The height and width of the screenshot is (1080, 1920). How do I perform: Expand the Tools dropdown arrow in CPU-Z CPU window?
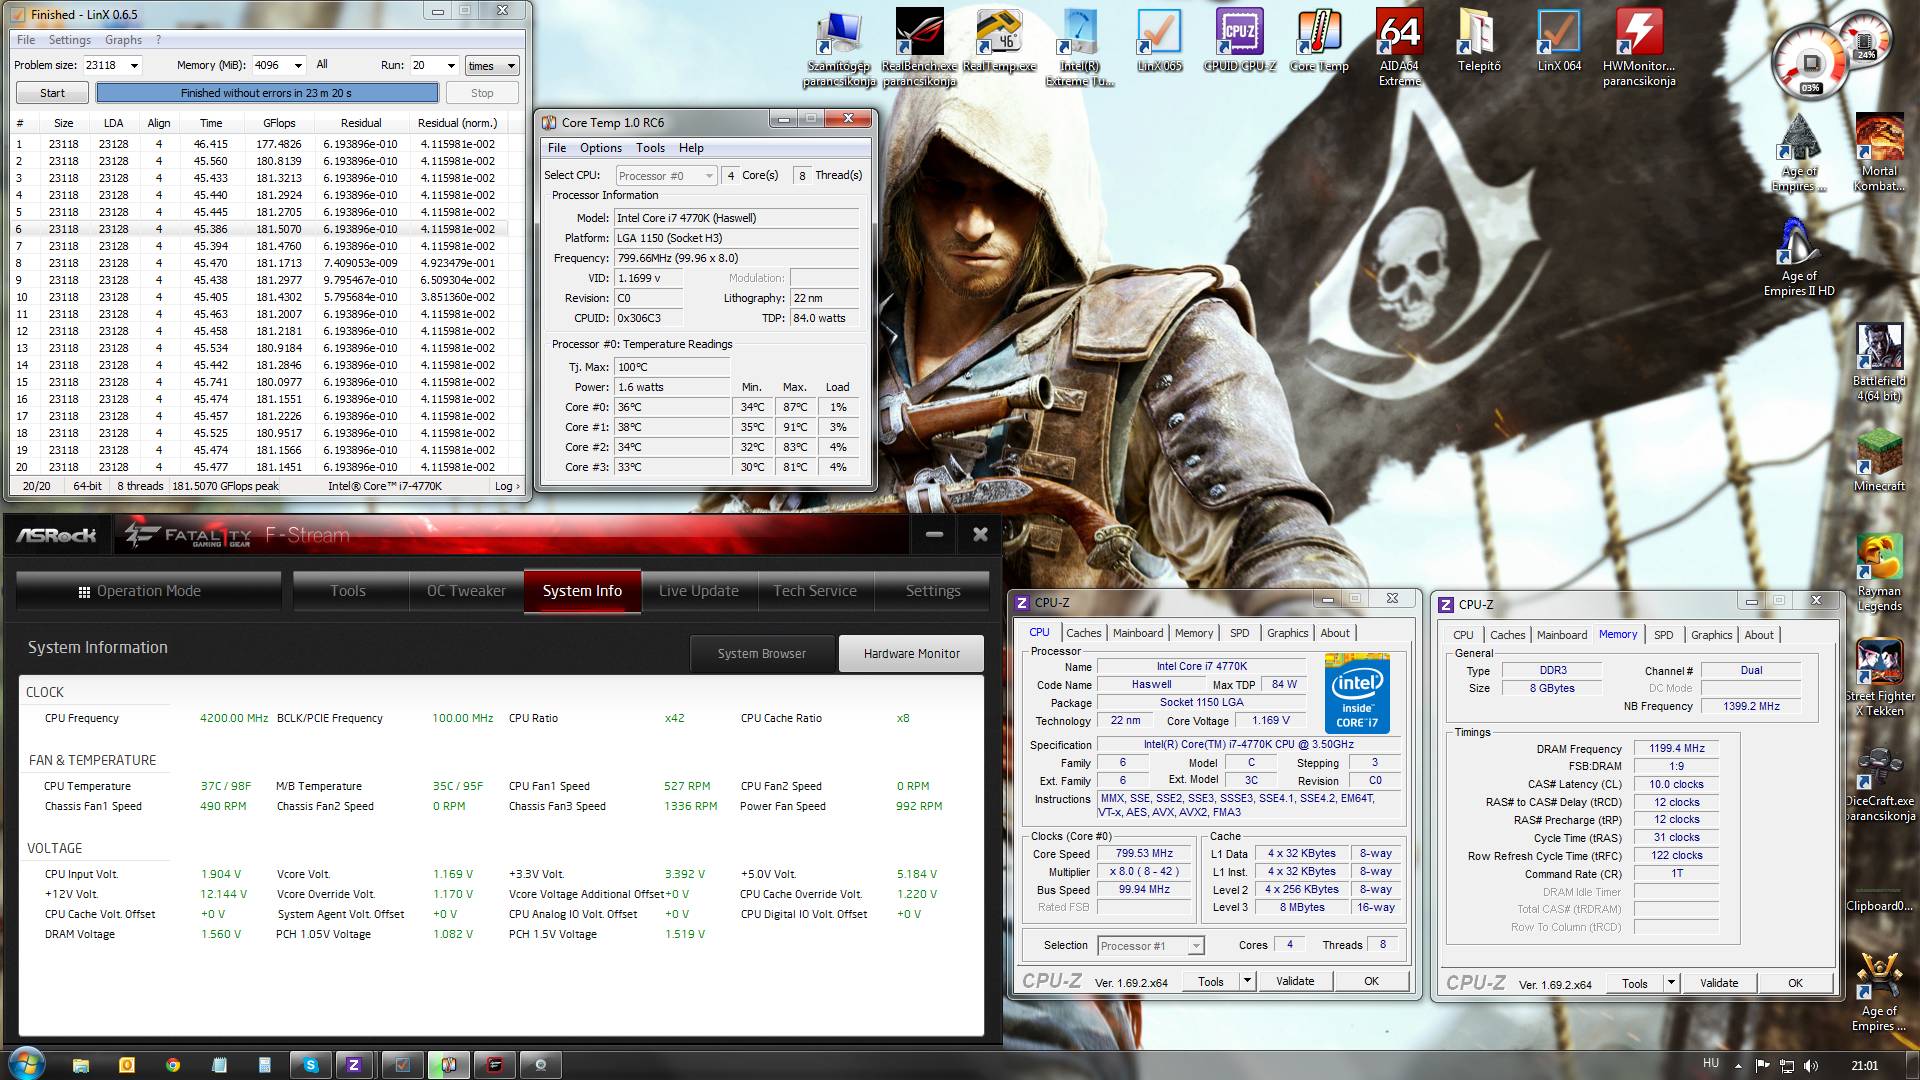[1247, 981]
